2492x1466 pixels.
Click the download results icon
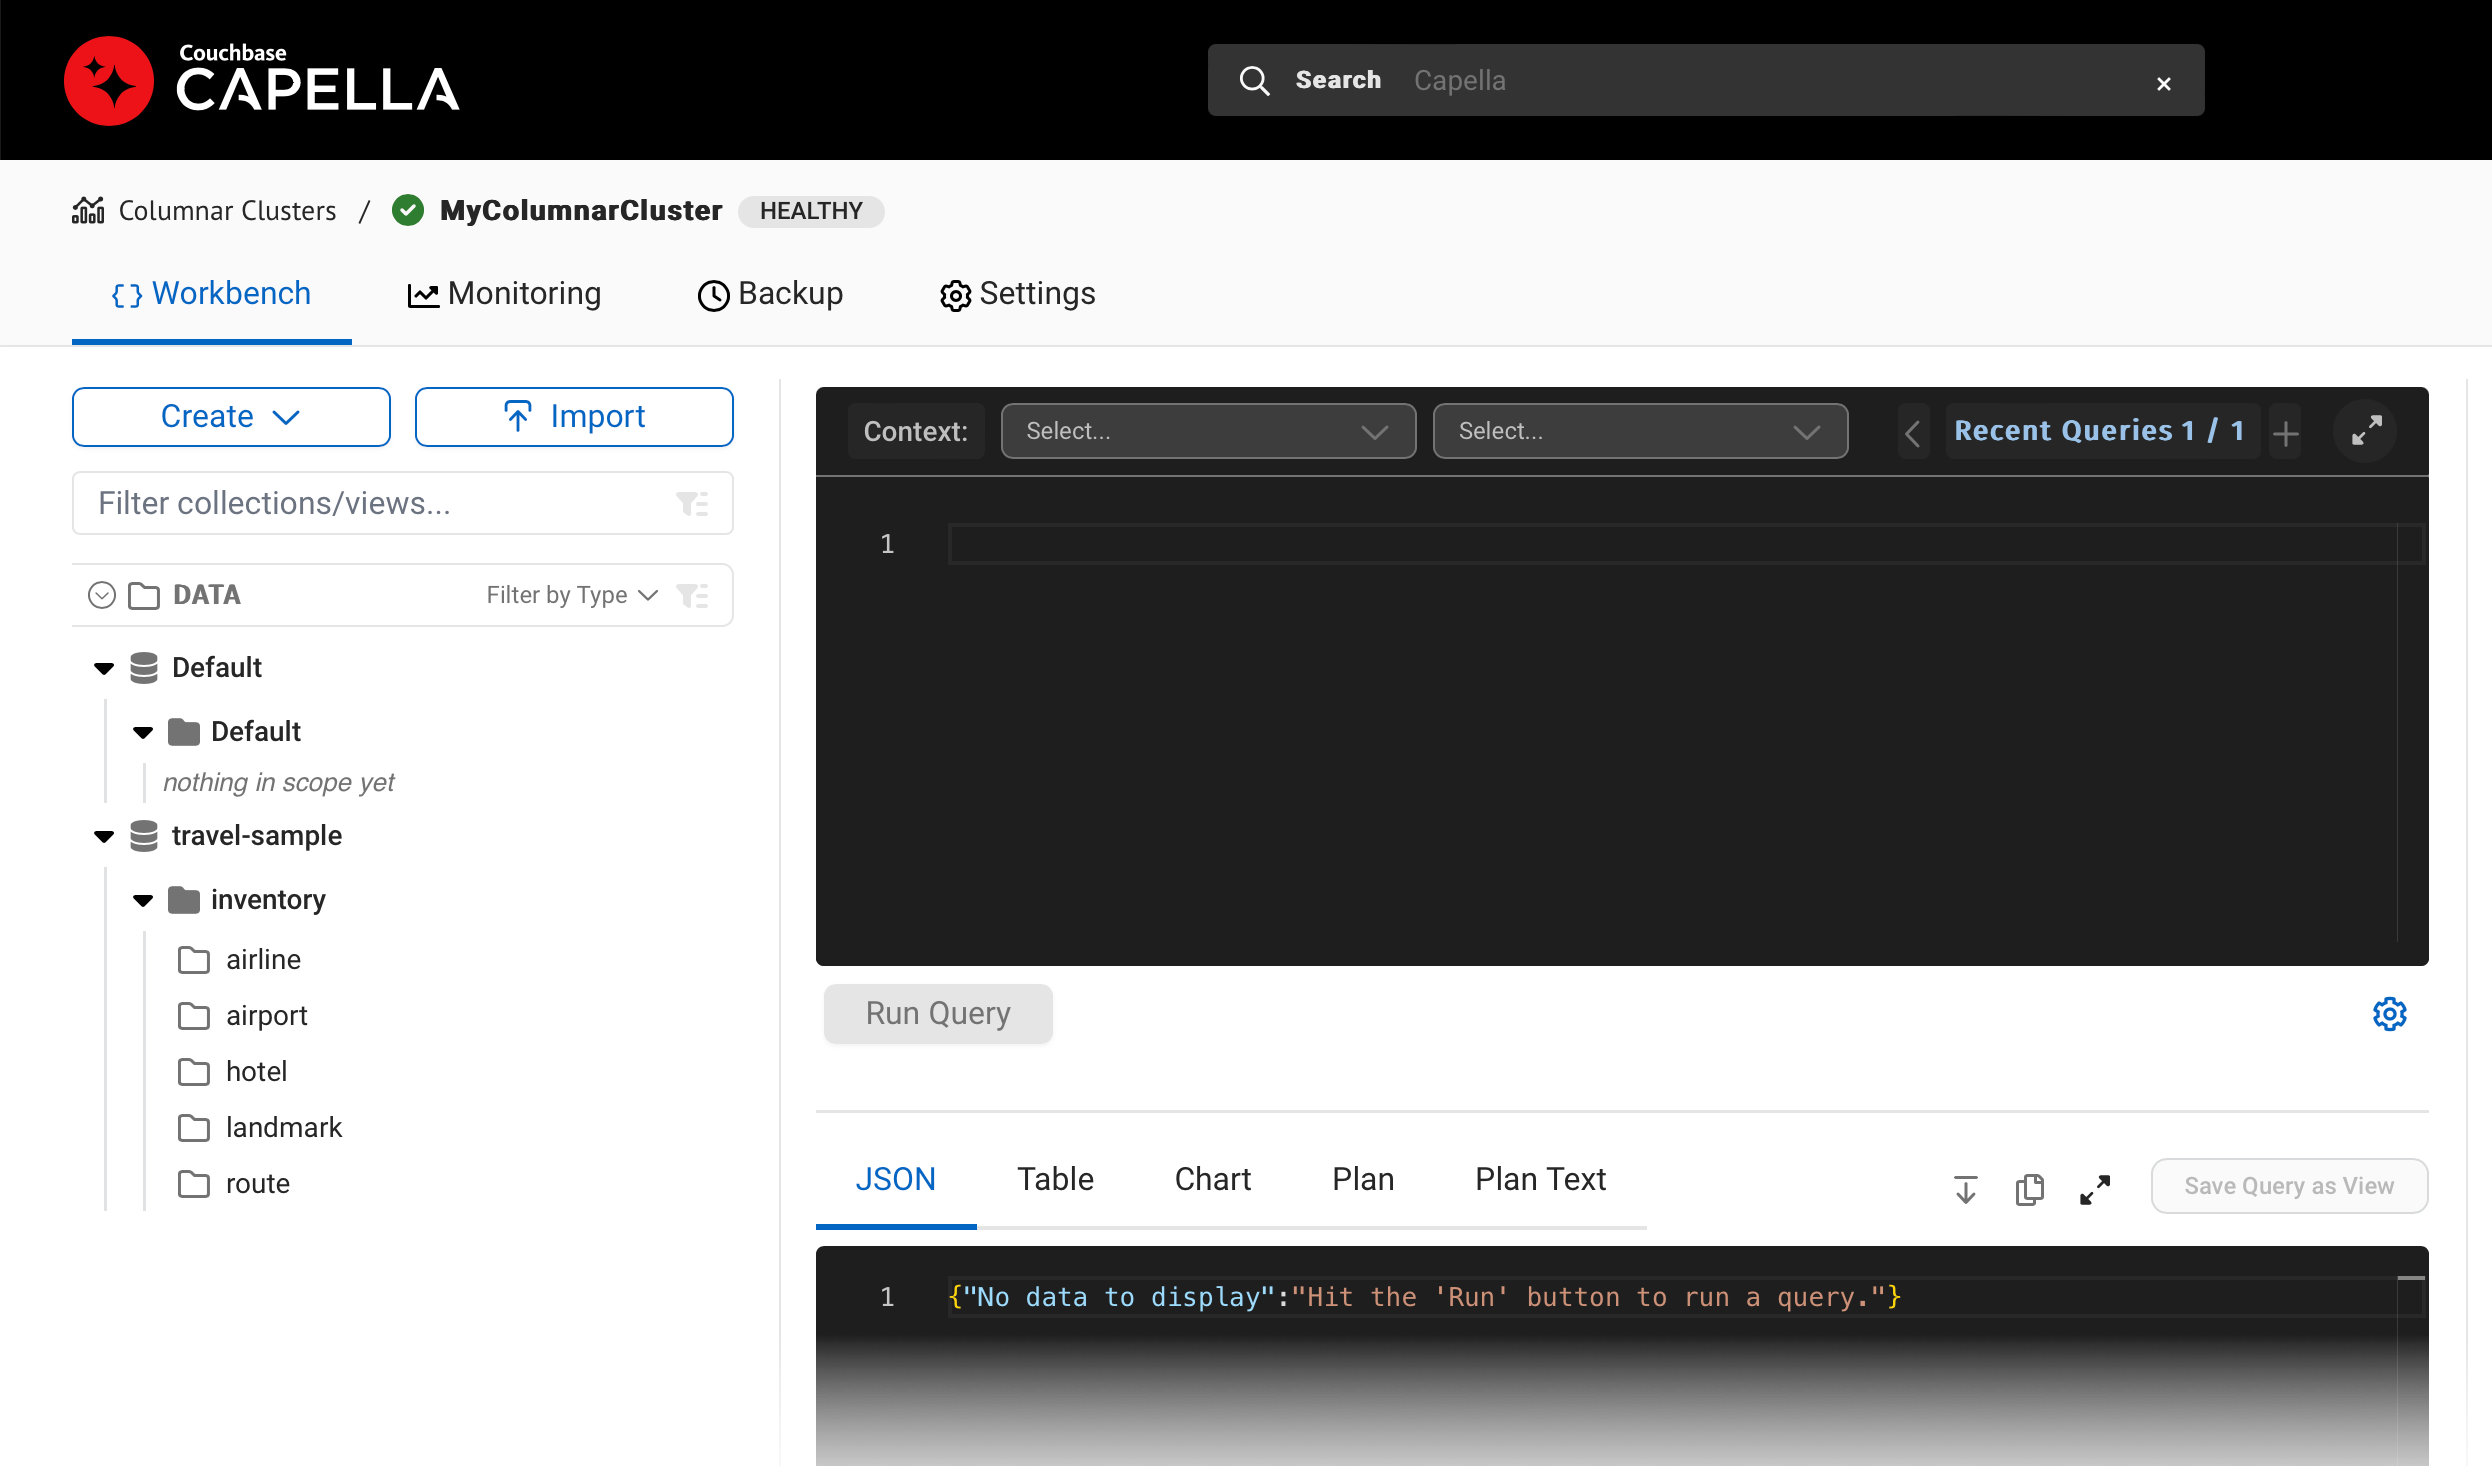click(x=1967, y=1185)
